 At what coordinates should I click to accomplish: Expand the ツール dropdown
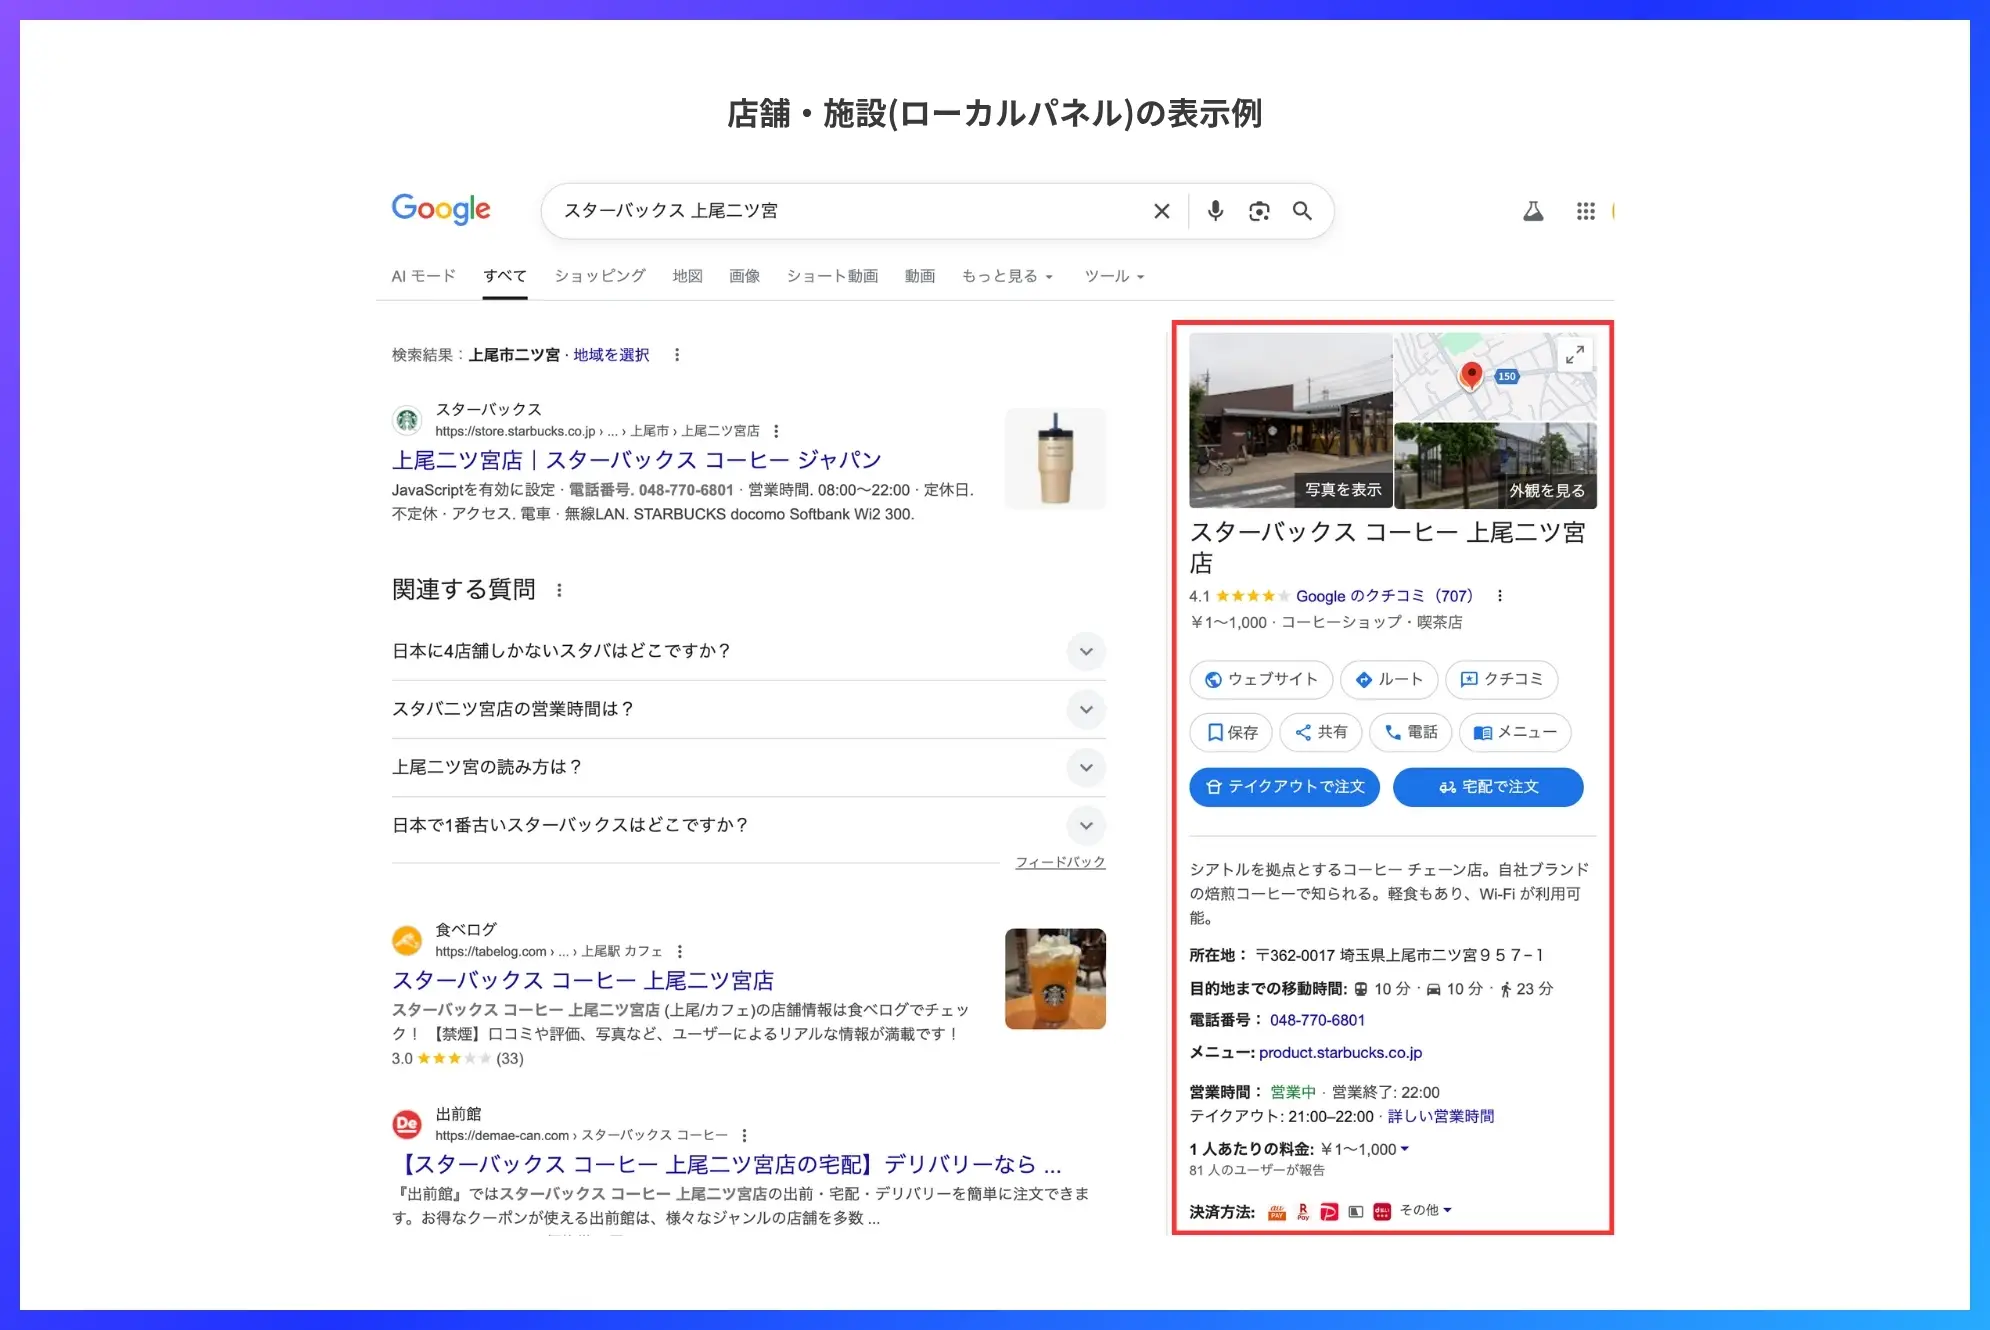1112,276
